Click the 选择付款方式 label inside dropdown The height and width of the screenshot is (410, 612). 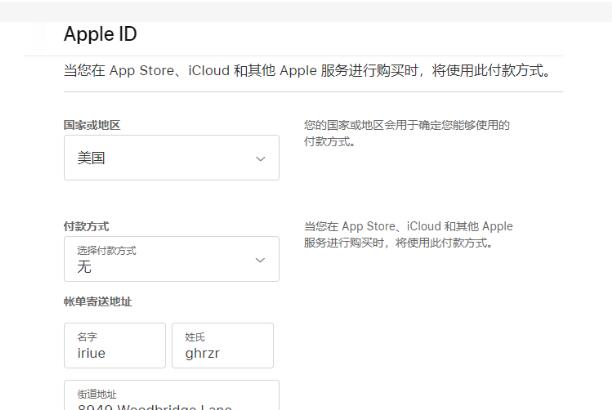[x=106, y=251]
